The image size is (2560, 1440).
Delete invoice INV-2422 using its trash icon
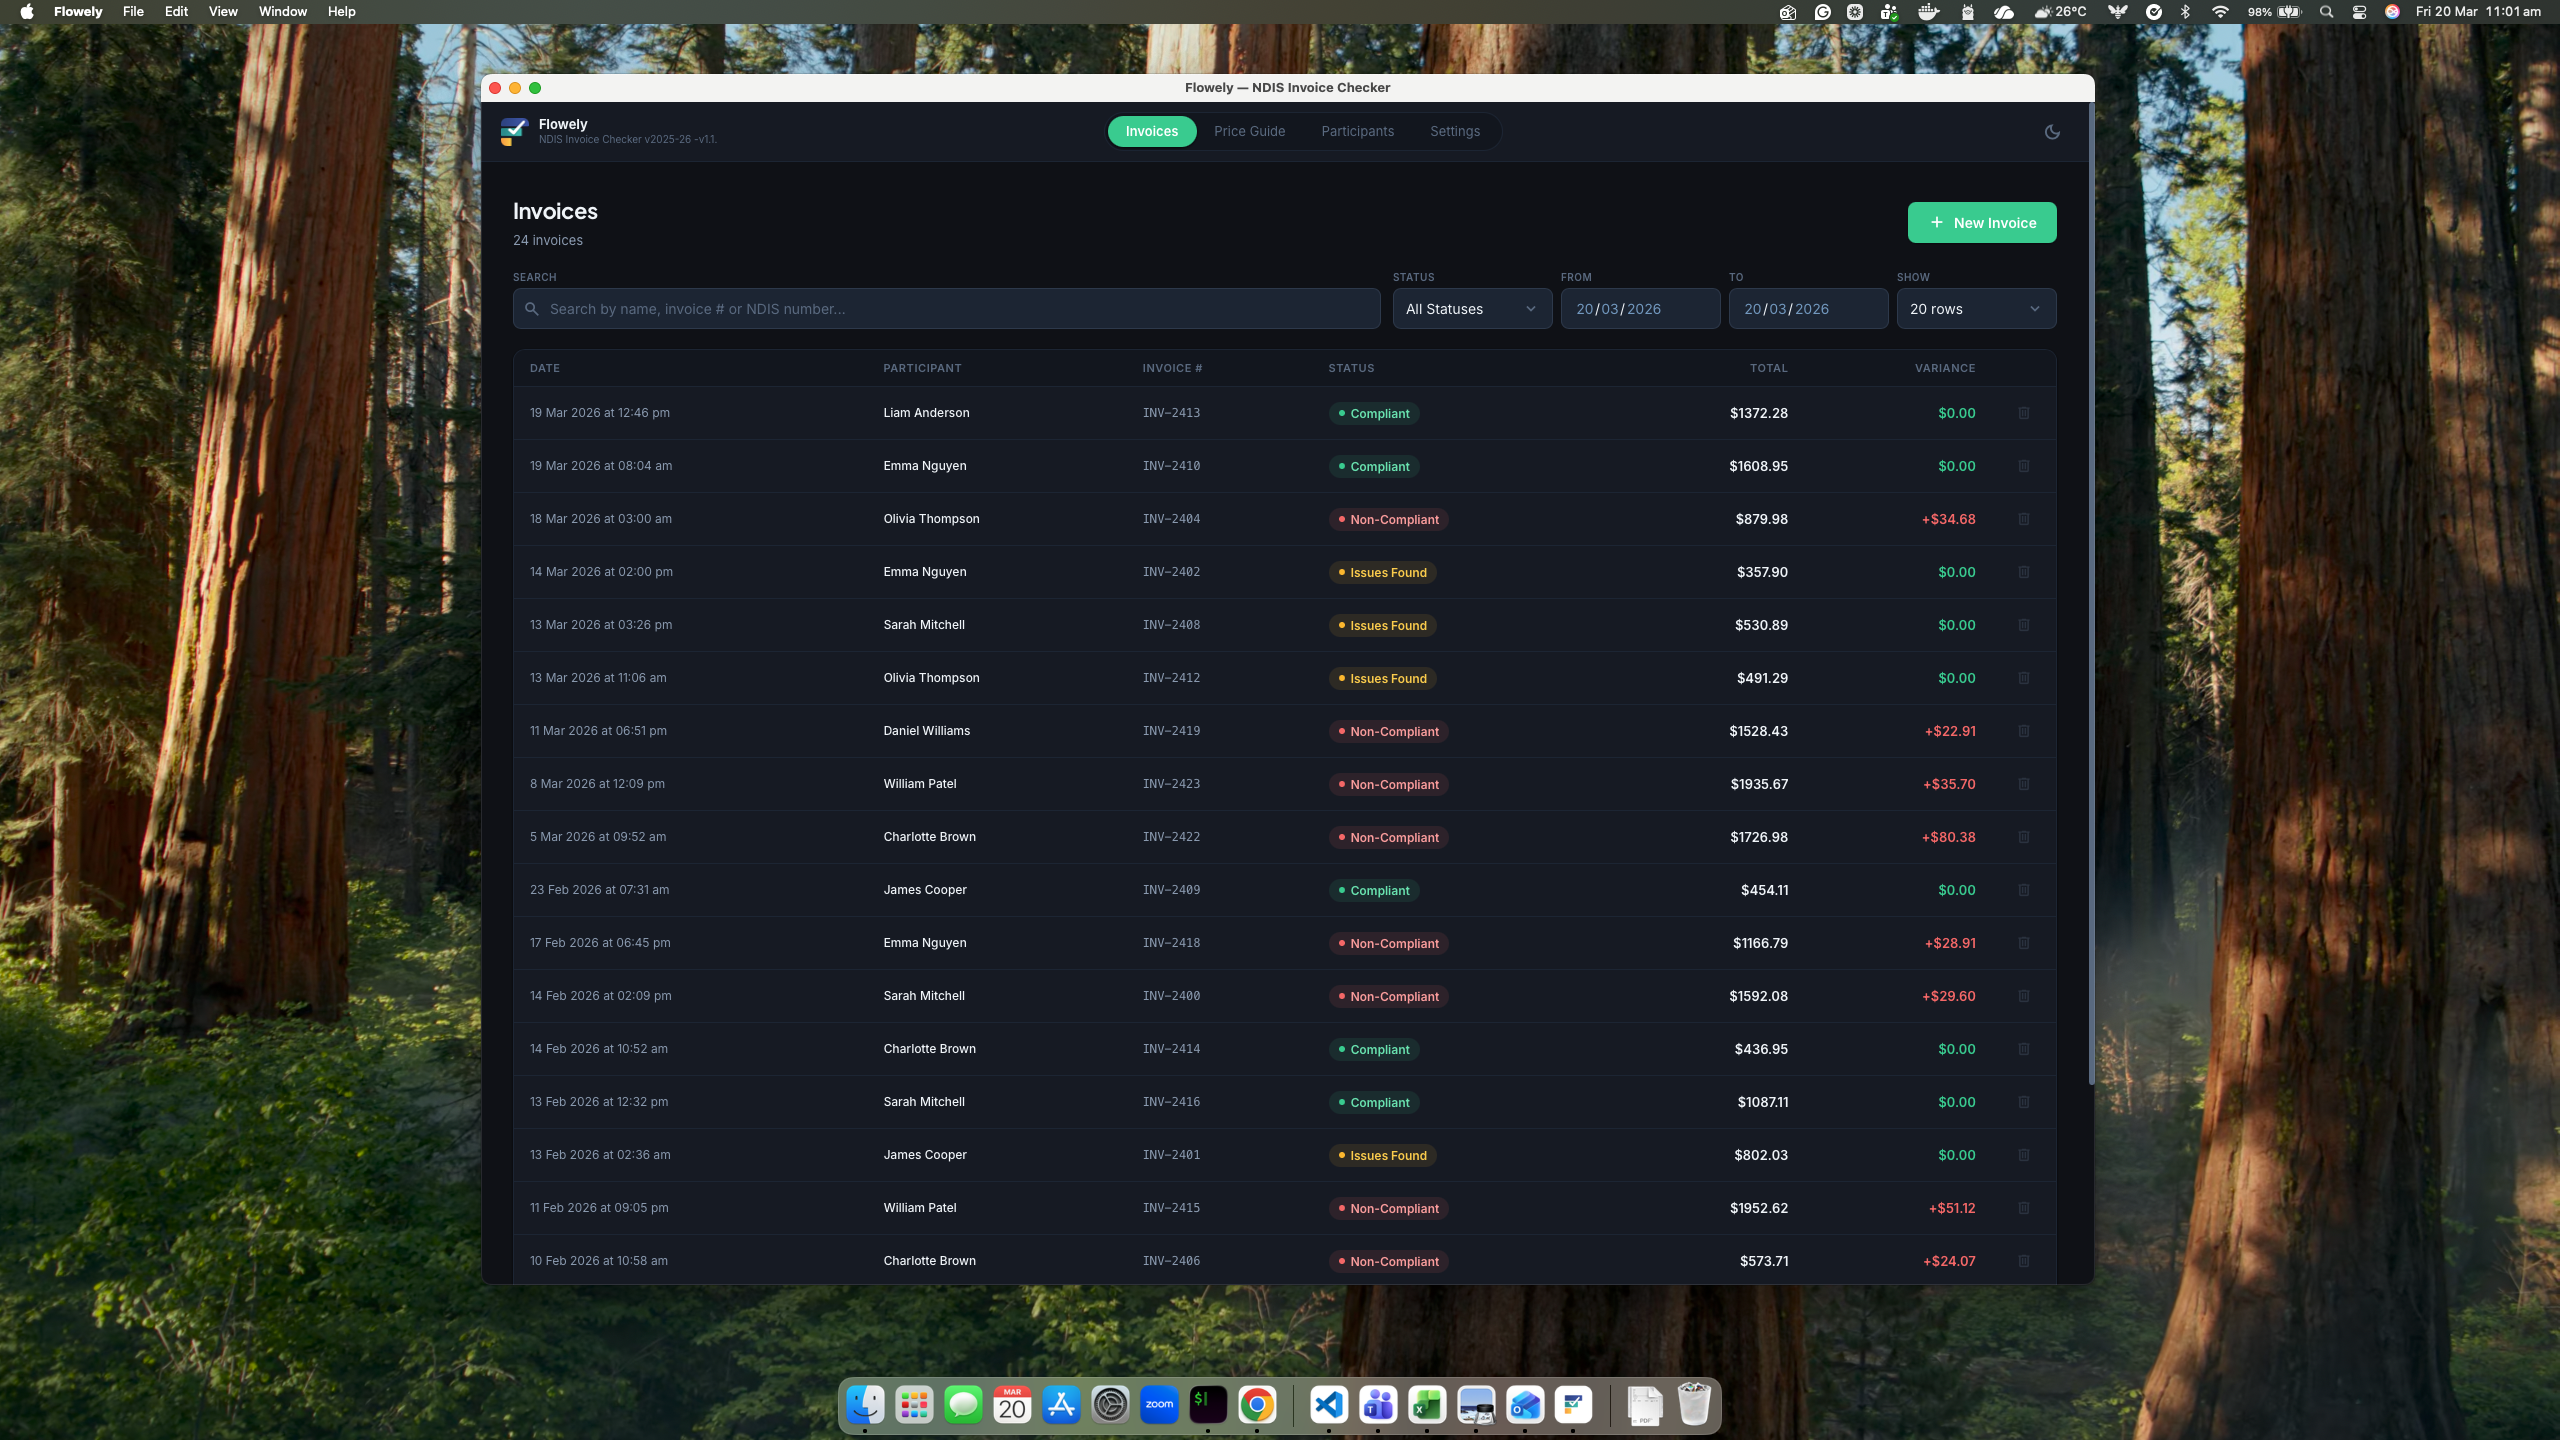point(2025,837)
